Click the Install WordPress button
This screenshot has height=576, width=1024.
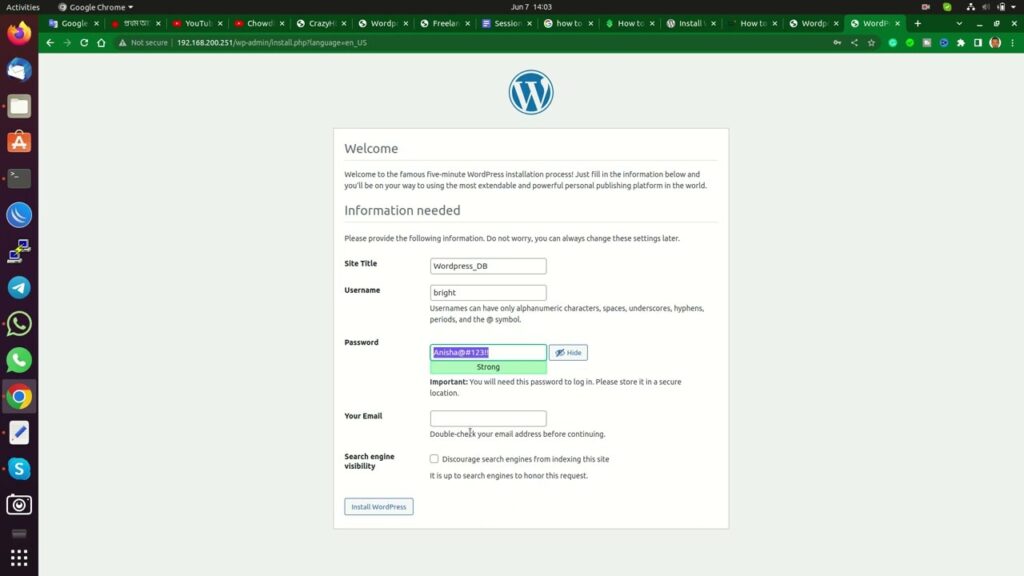(379, 507)
